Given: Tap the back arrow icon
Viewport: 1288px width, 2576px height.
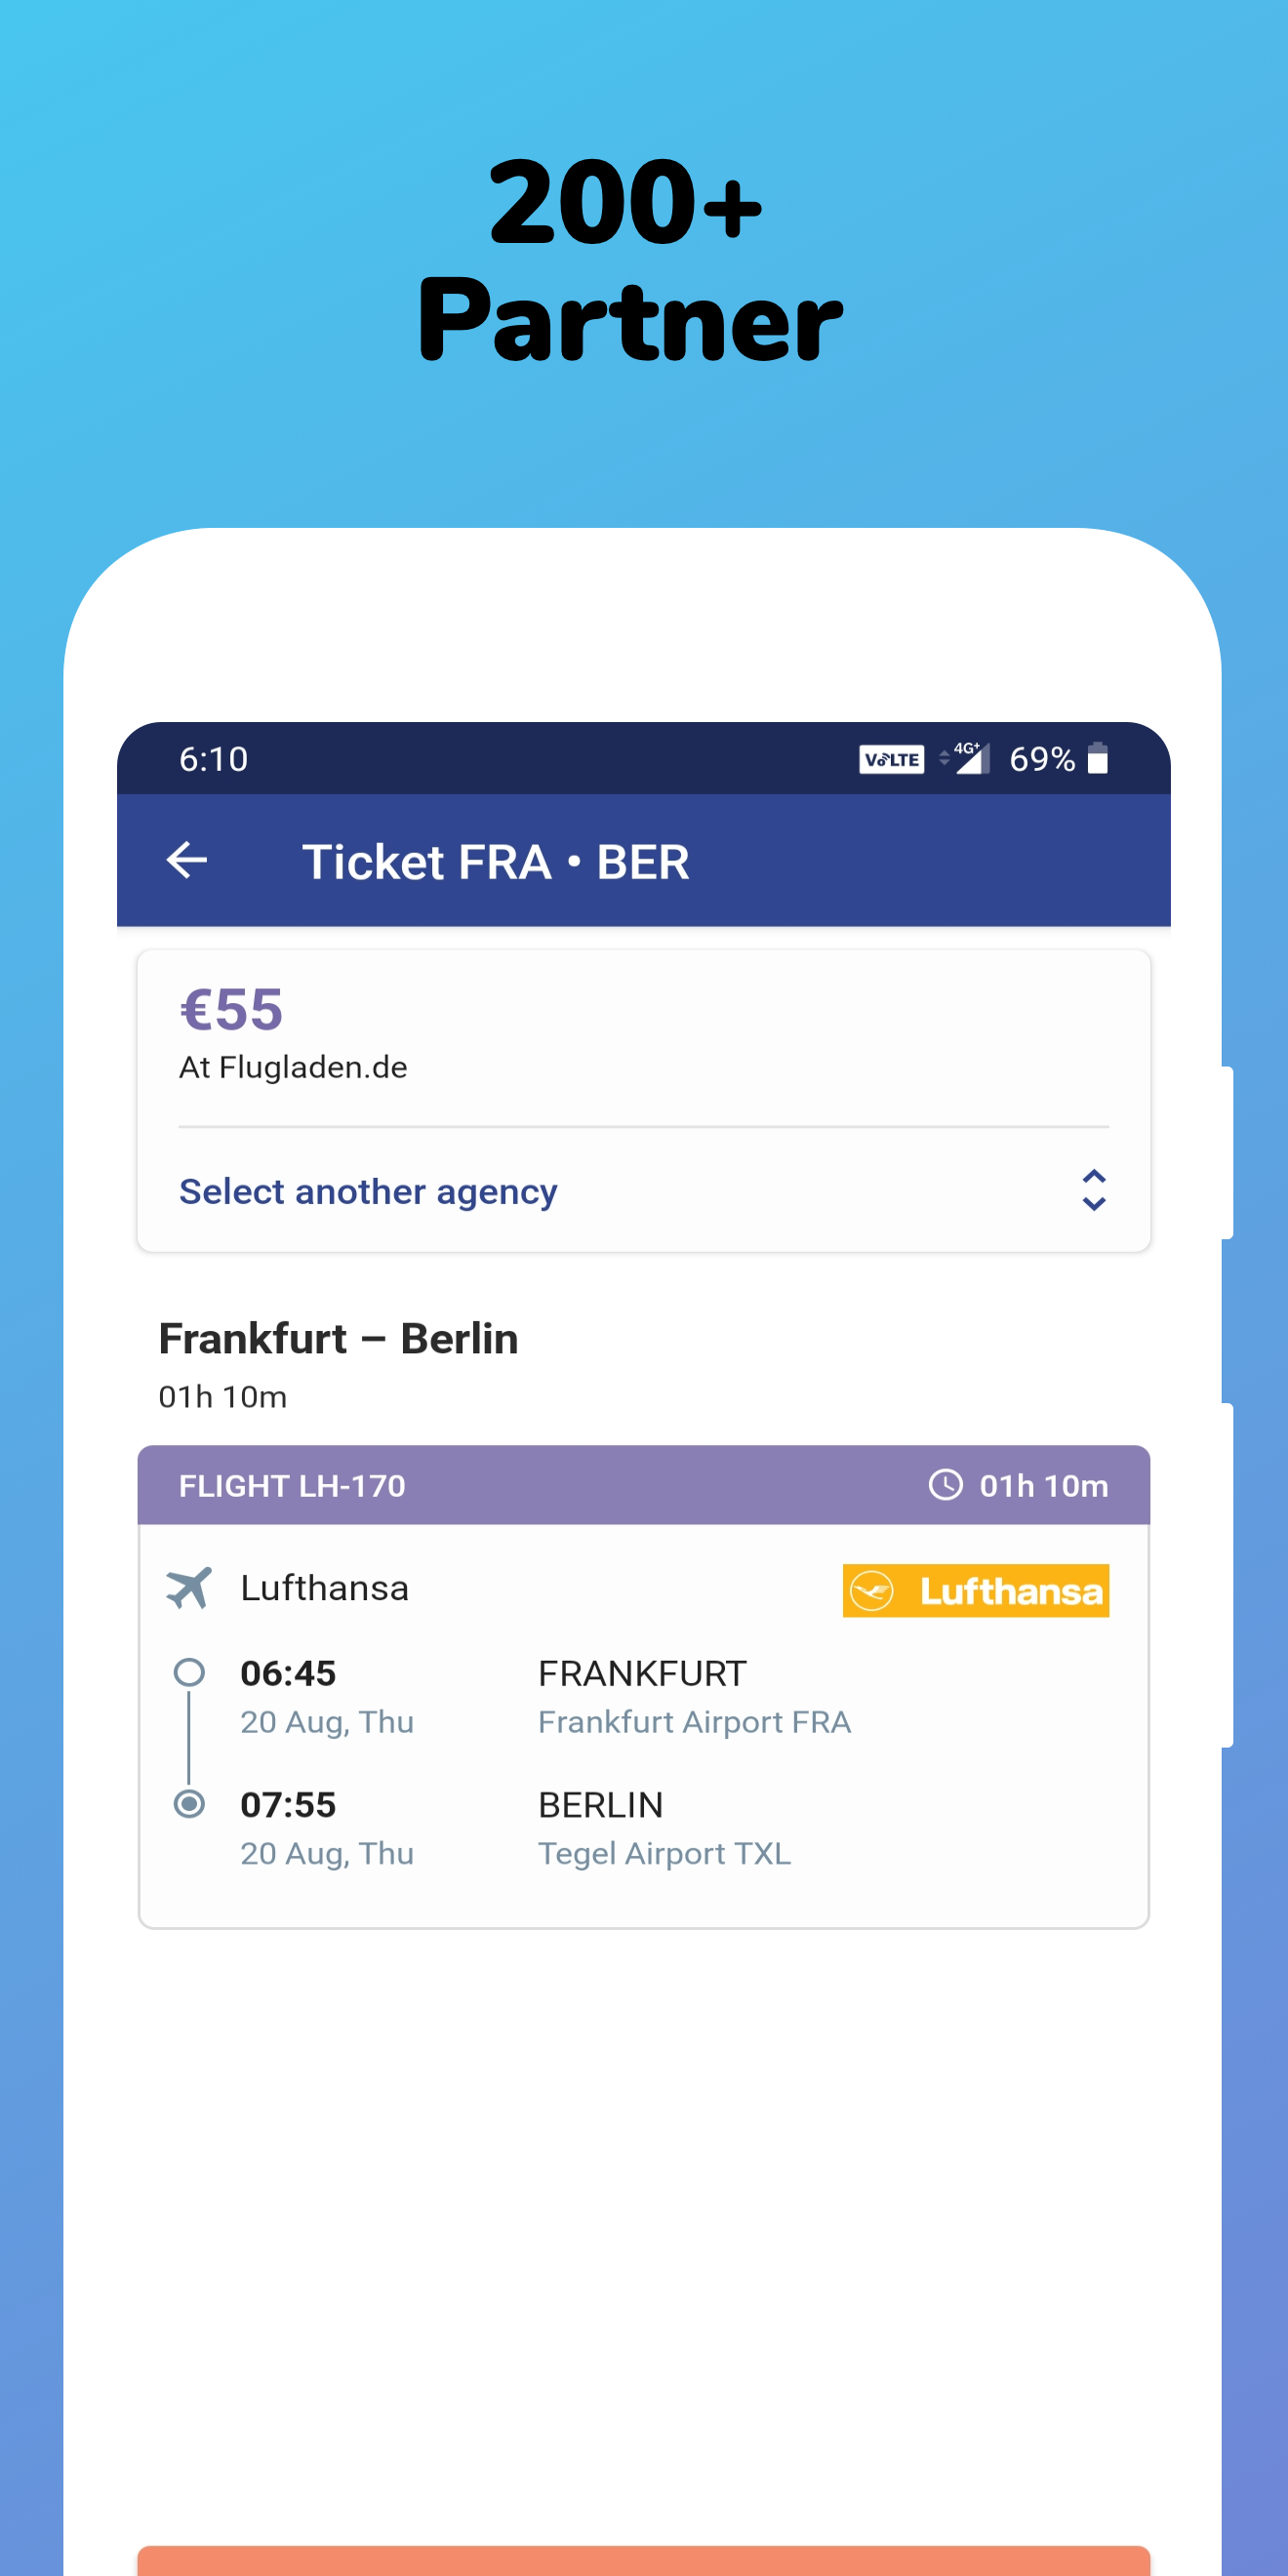Looking at the screenshot, I should pyautogui.click(x=187, y=860).
